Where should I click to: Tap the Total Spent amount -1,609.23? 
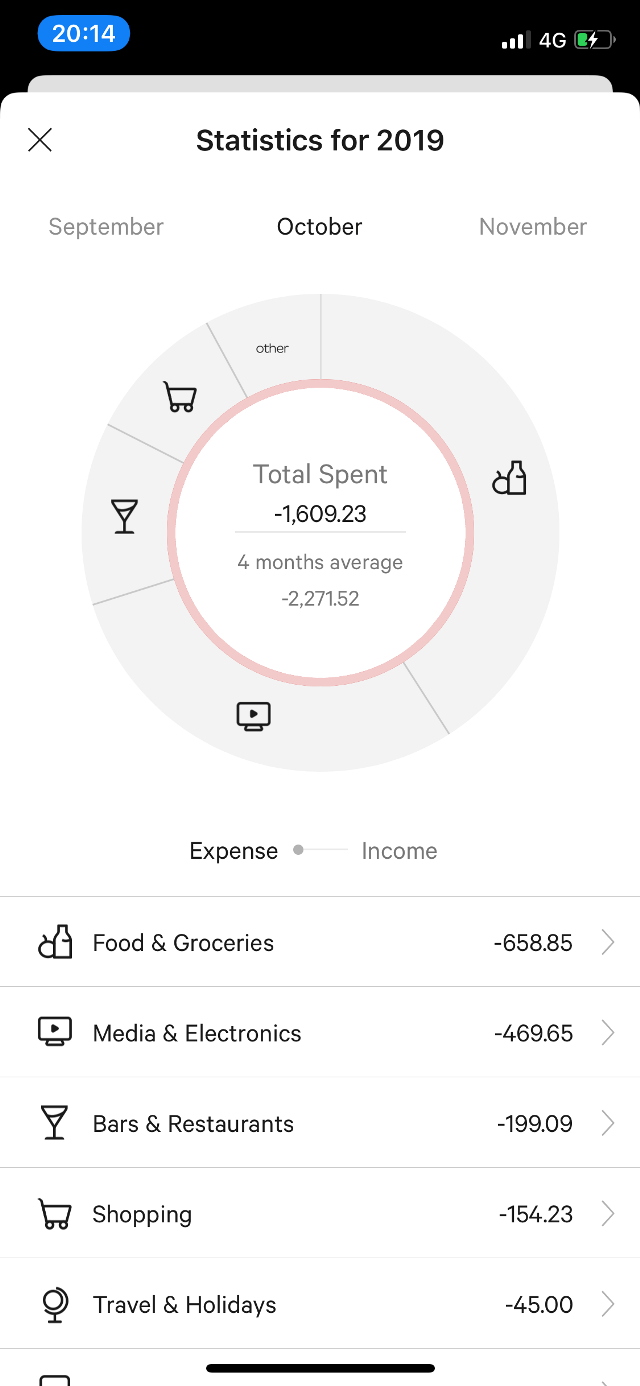[320, 514]
